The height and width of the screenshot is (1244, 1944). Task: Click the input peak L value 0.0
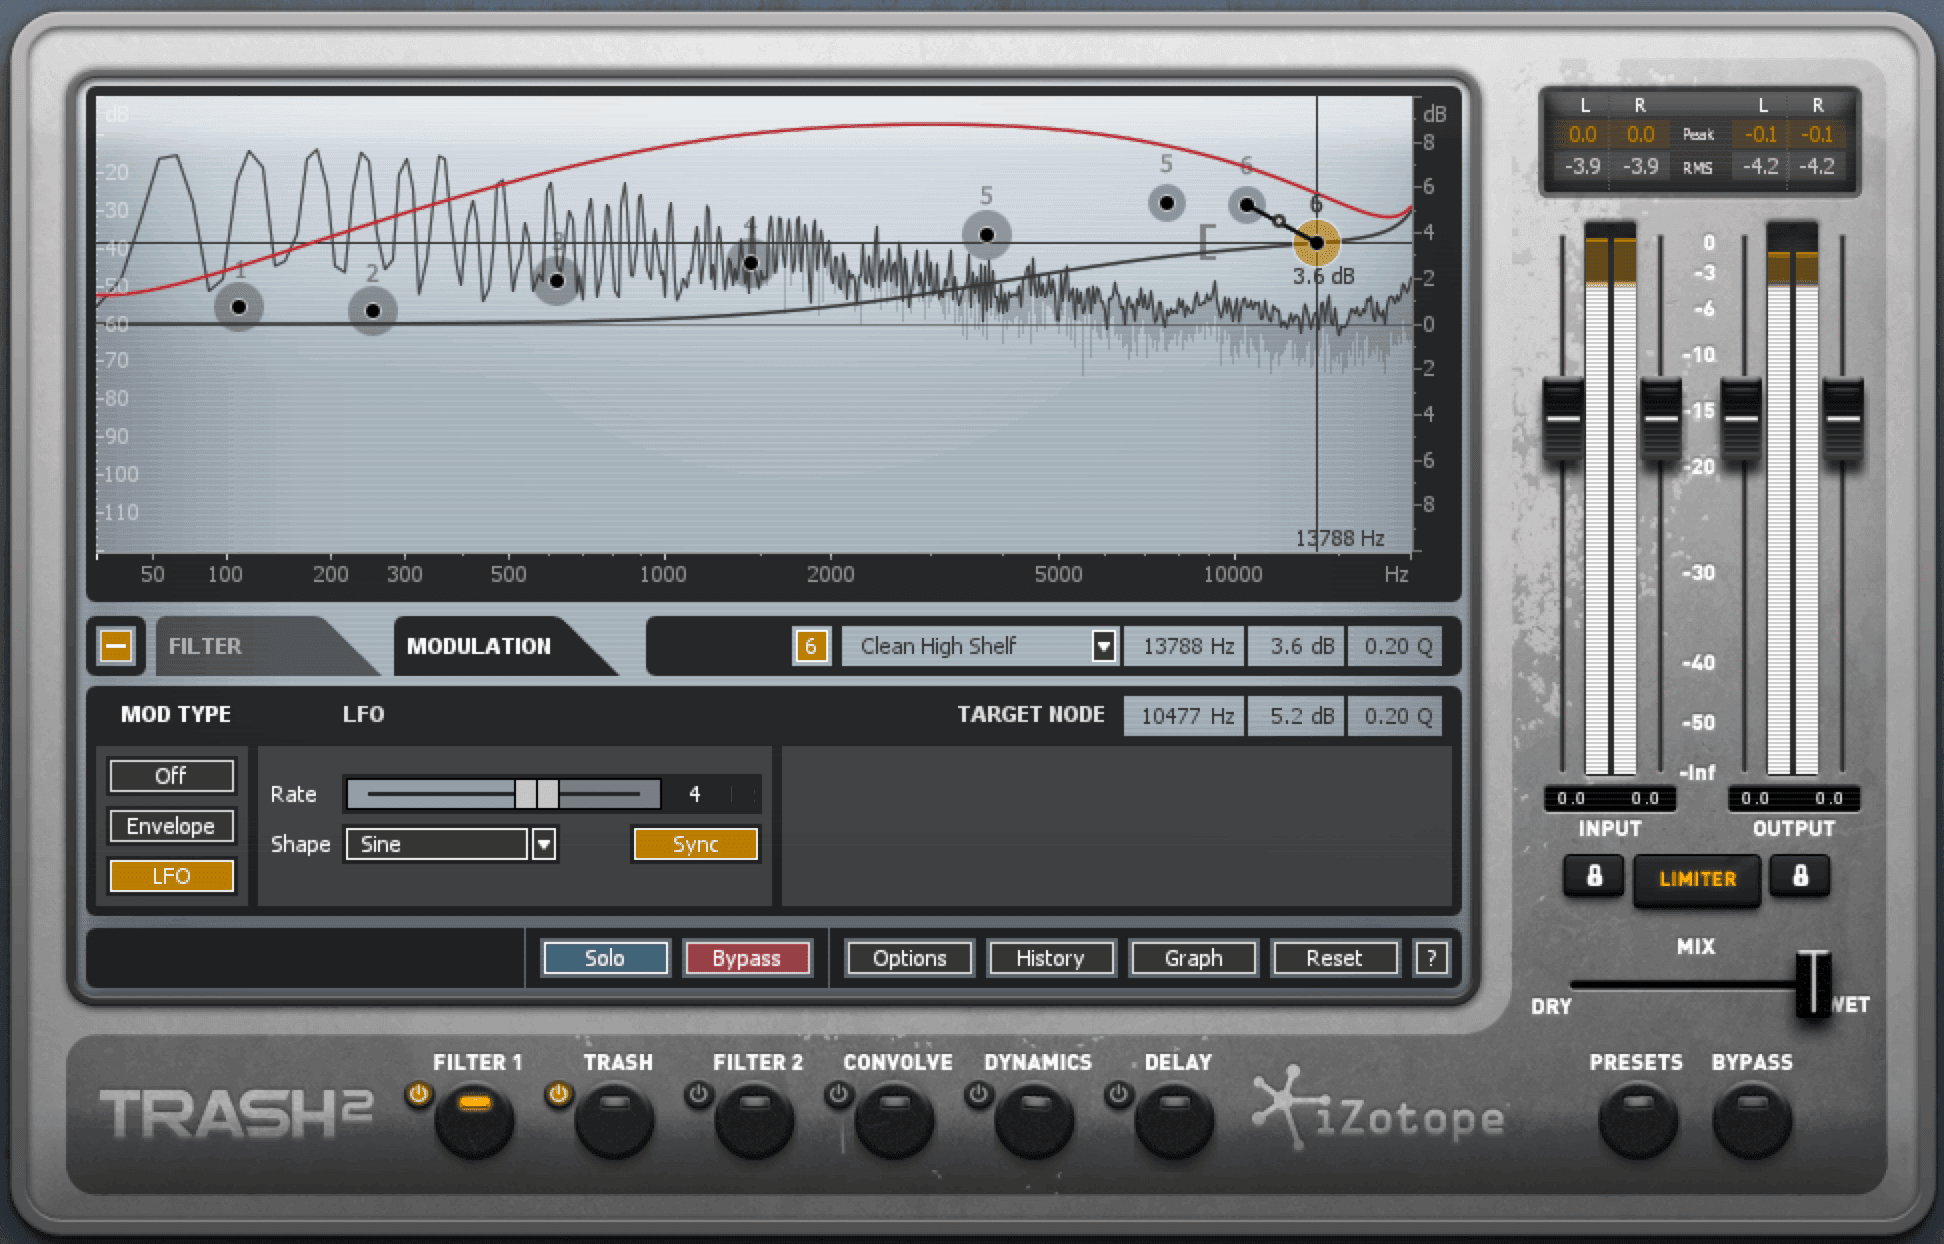[x=1582, y=135]
